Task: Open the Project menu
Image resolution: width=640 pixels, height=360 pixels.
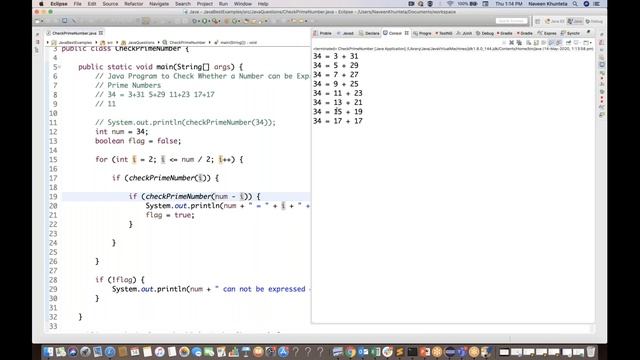Action: click(204, 4)
